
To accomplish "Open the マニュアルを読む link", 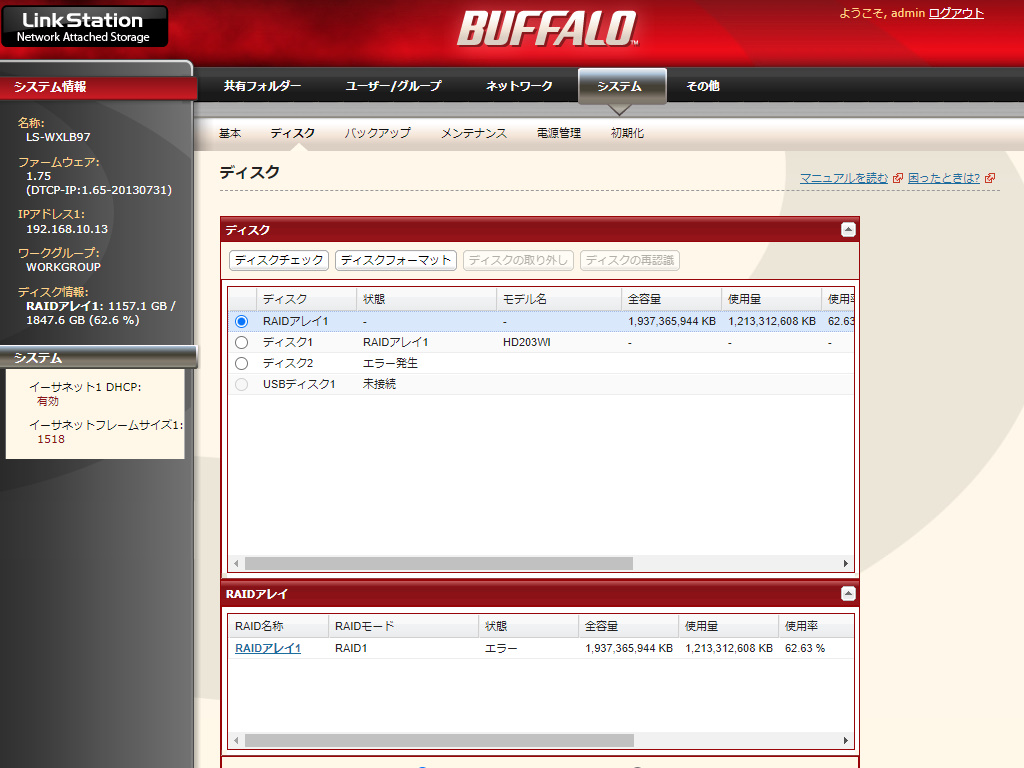I will [844, 178].
